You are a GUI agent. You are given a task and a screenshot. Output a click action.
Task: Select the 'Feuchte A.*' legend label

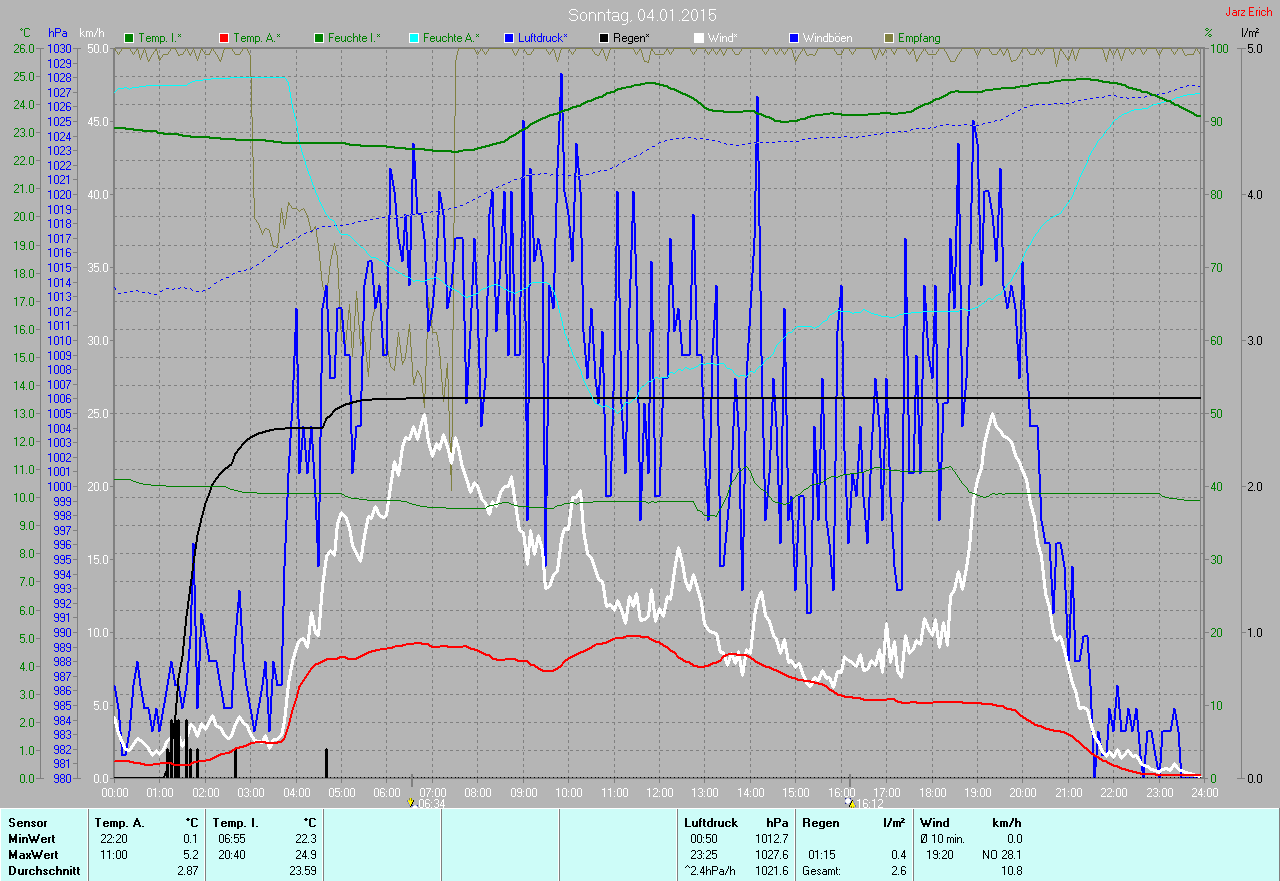pyautogui.click(x=451, y=38)
